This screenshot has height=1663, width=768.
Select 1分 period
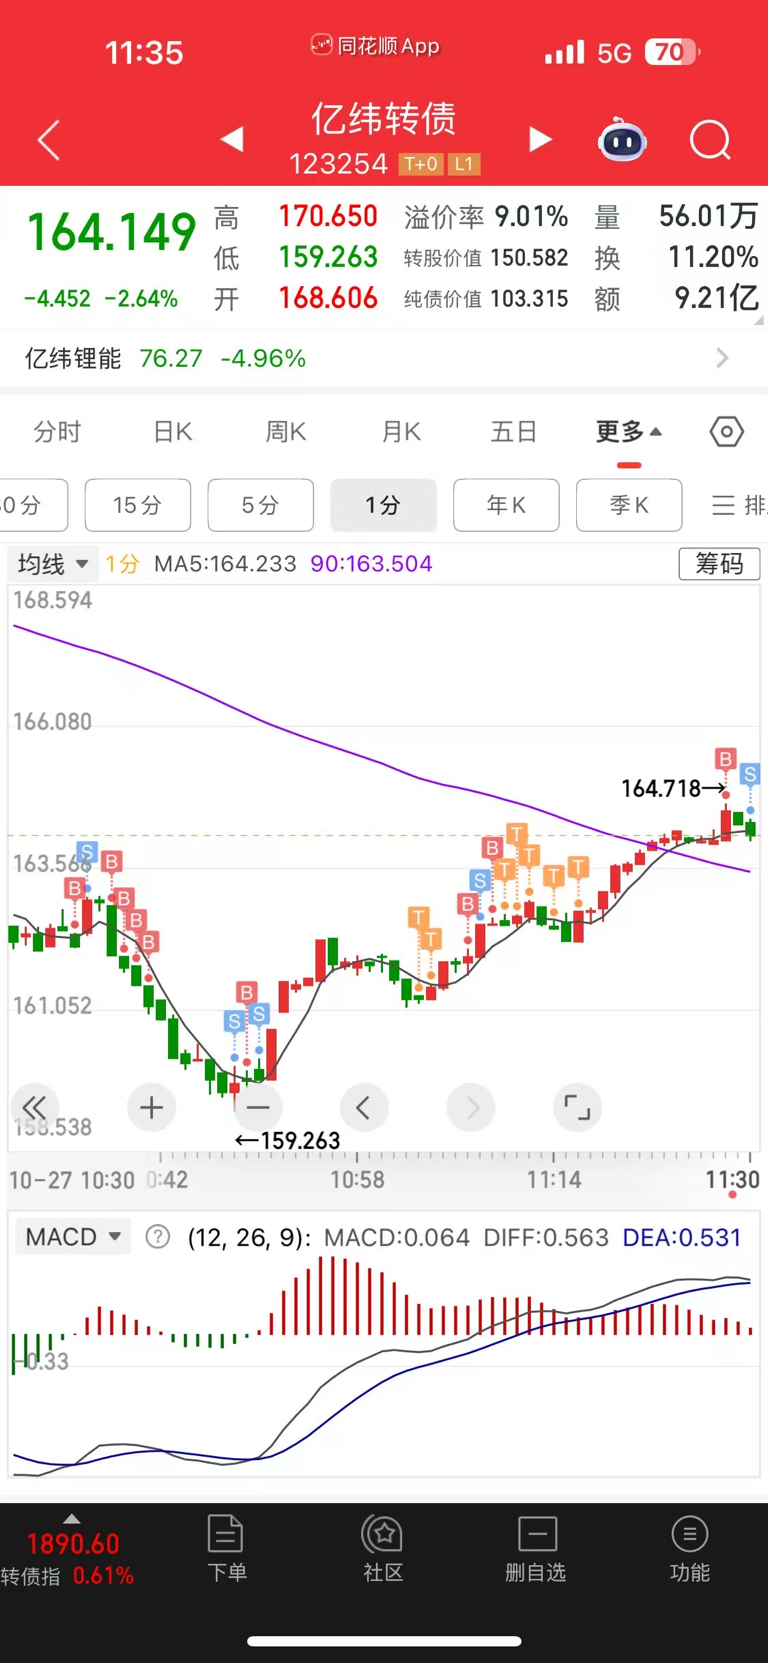[x=383, y=505]
